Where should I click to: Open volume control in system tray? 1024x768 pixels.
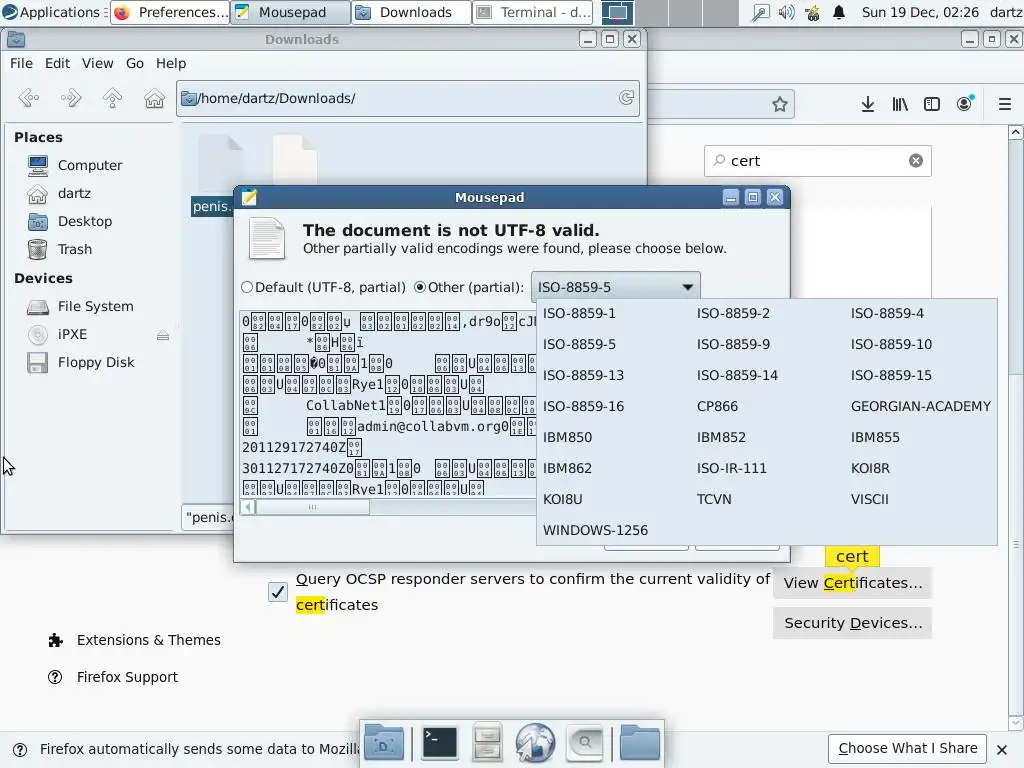tap(786, 12)
